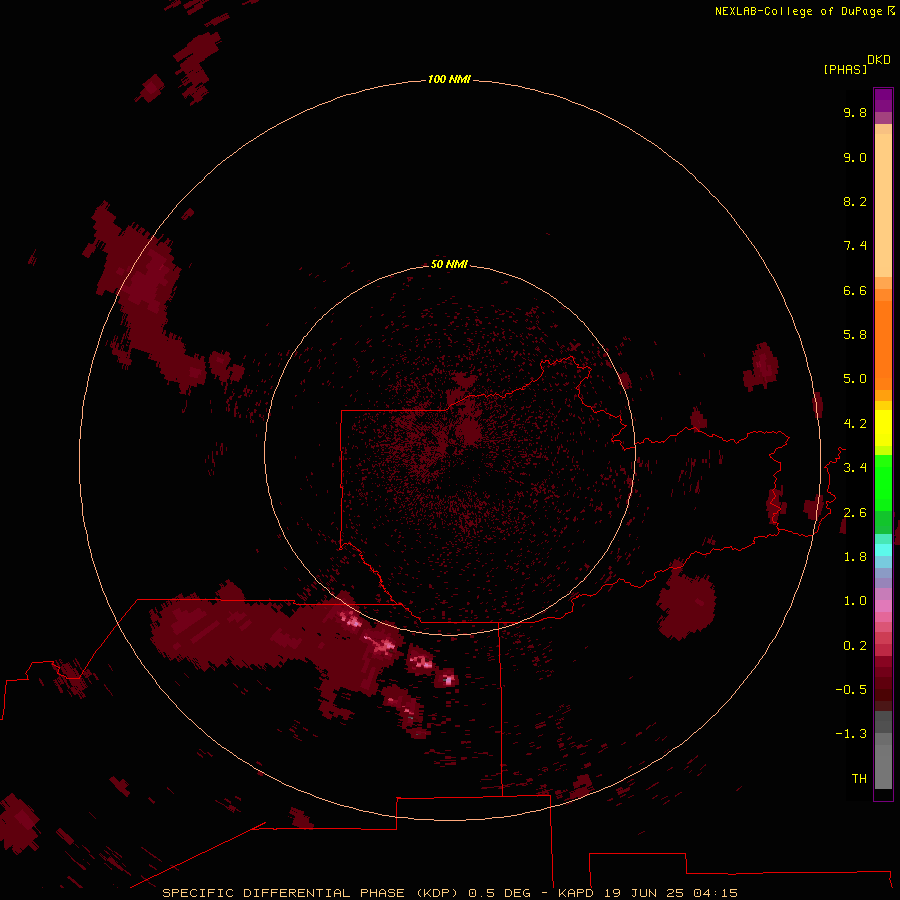The height and width of the screenshot is (900, 900).
Task: Click the 9.0 value on color scale
Action: coord(855,157)
